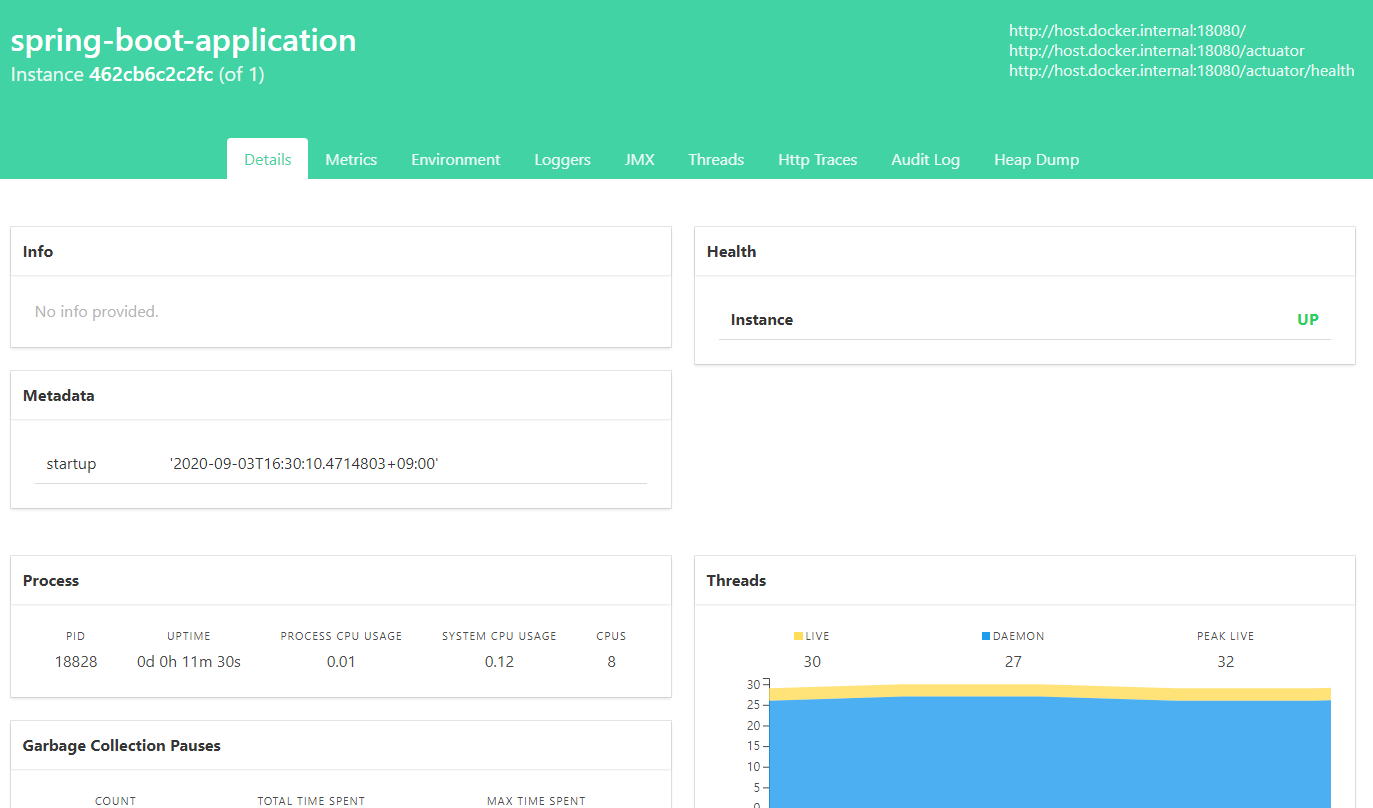Click the system CPU usage value 0.12

[x=499, y=662]
